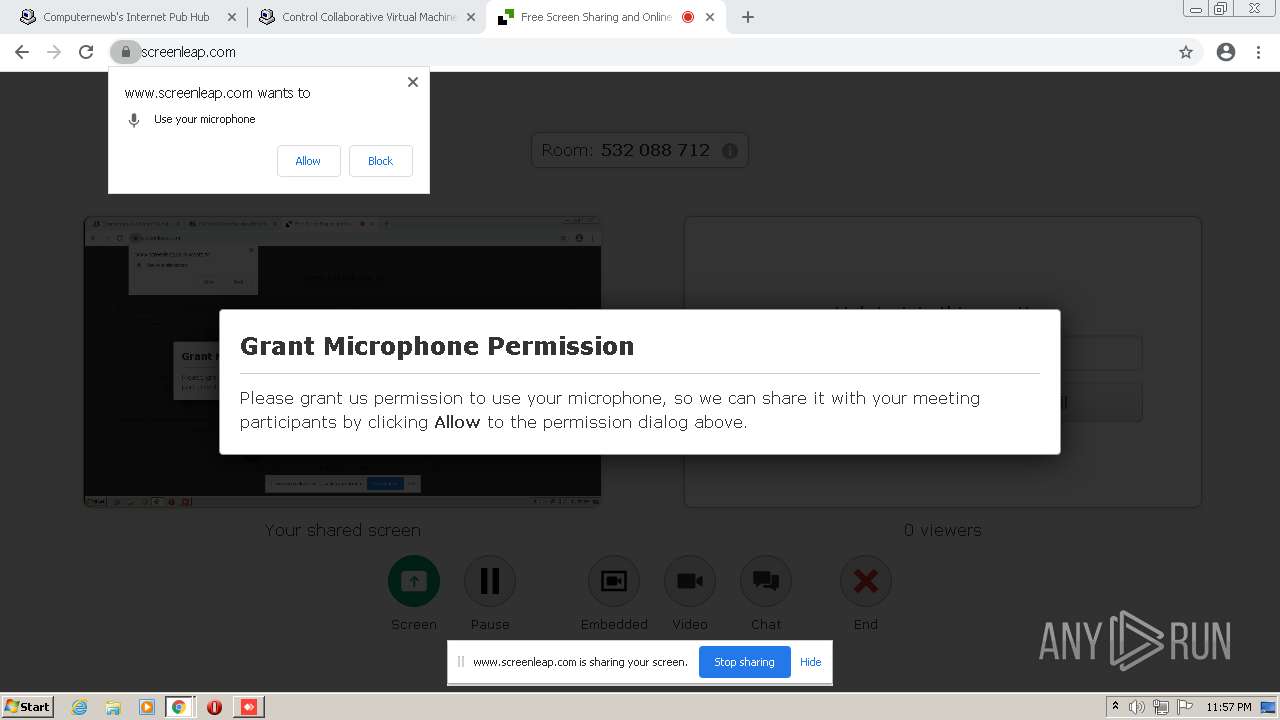Reload the screenleap page
Image resolution: width=1280 pixels, height=720 pixels.
point(86,52)
